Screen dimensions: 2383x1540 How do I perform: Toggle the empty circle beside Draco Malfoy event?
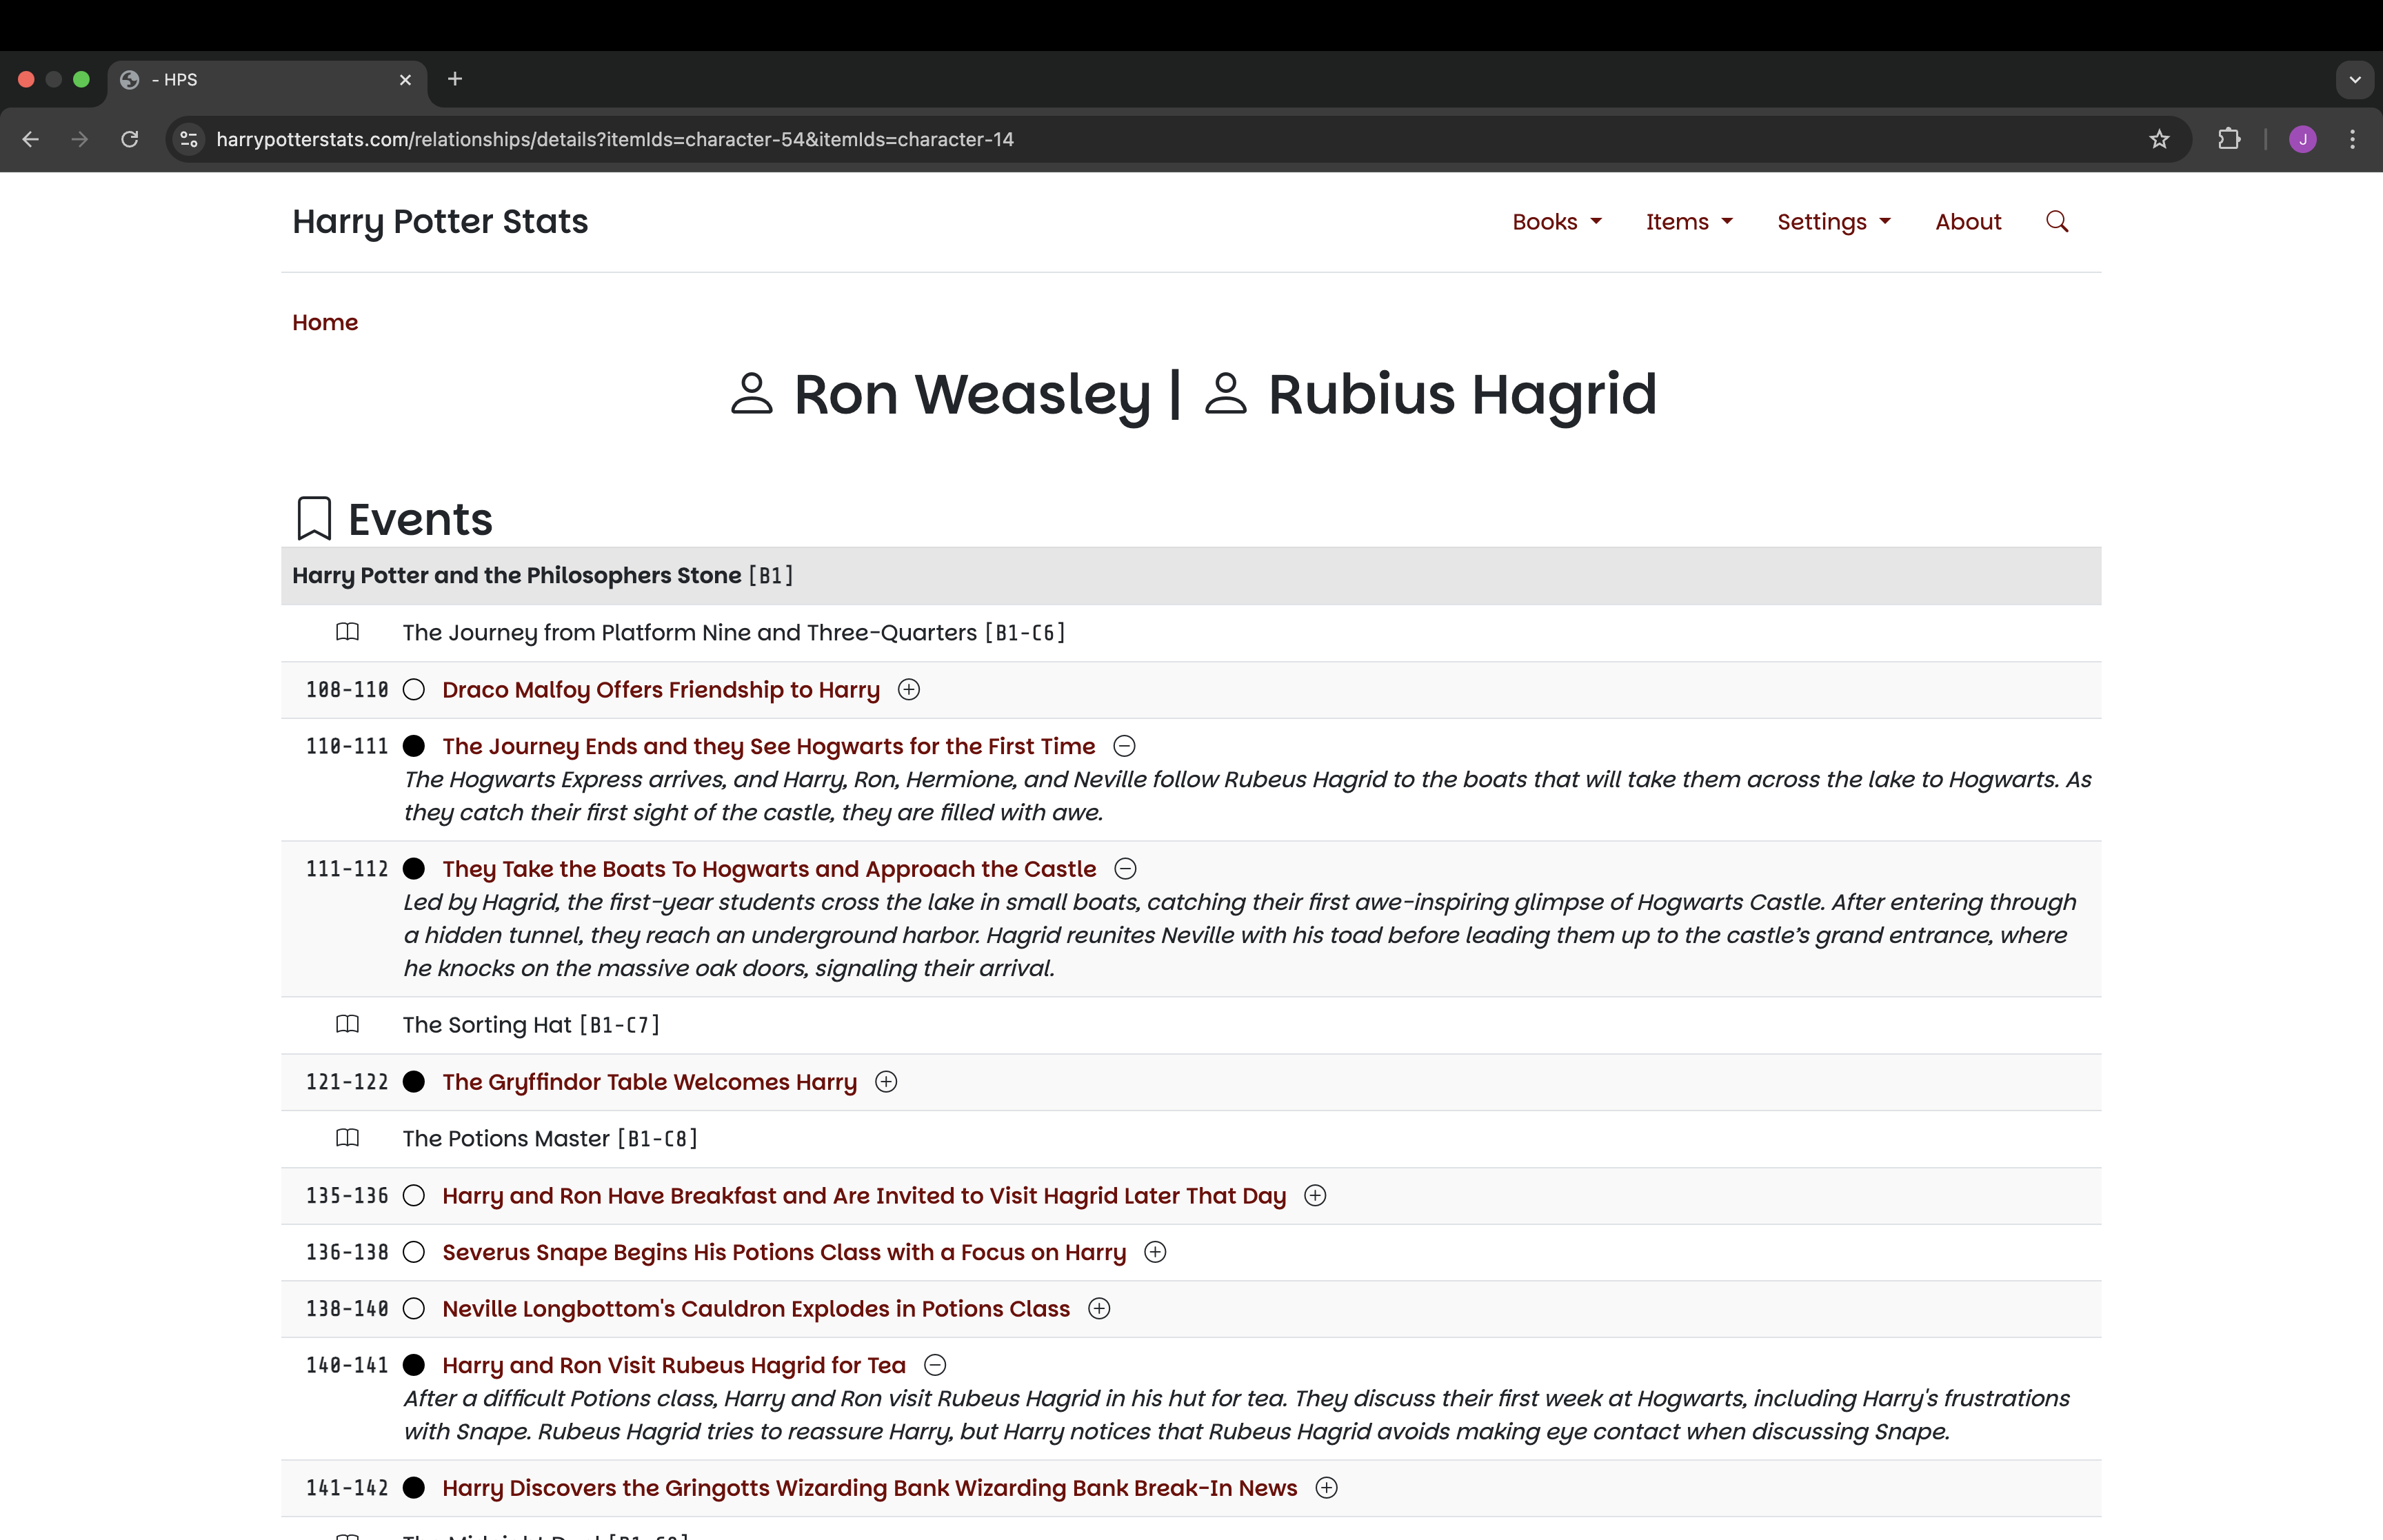[x=413, y=690]
